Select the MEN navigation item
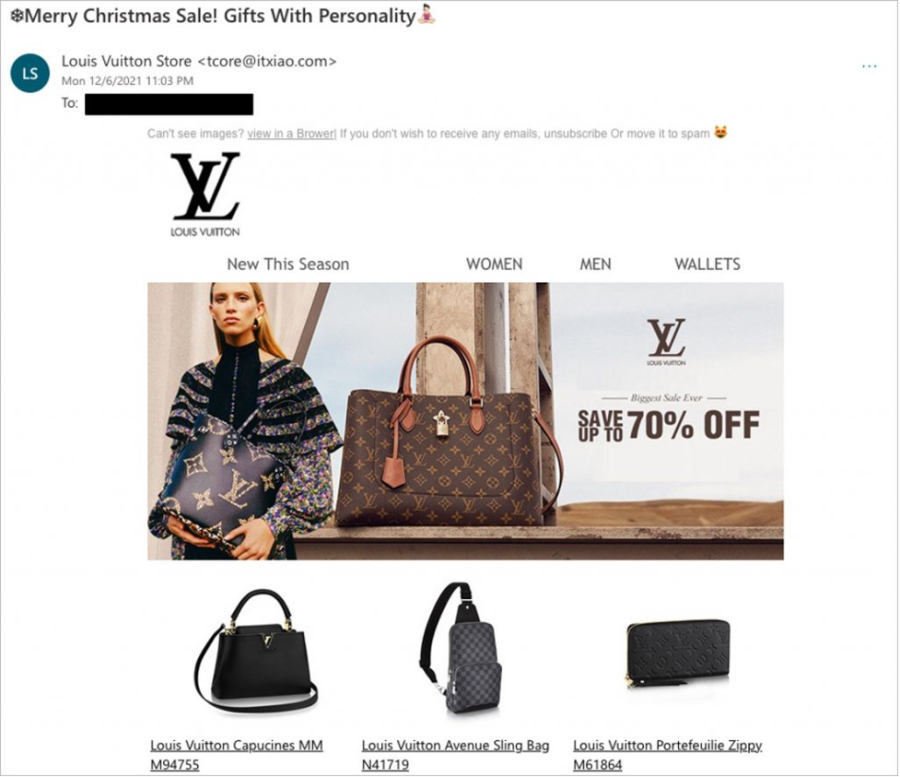This screenshot has width=900, height=777. click(x=595, y=264)
